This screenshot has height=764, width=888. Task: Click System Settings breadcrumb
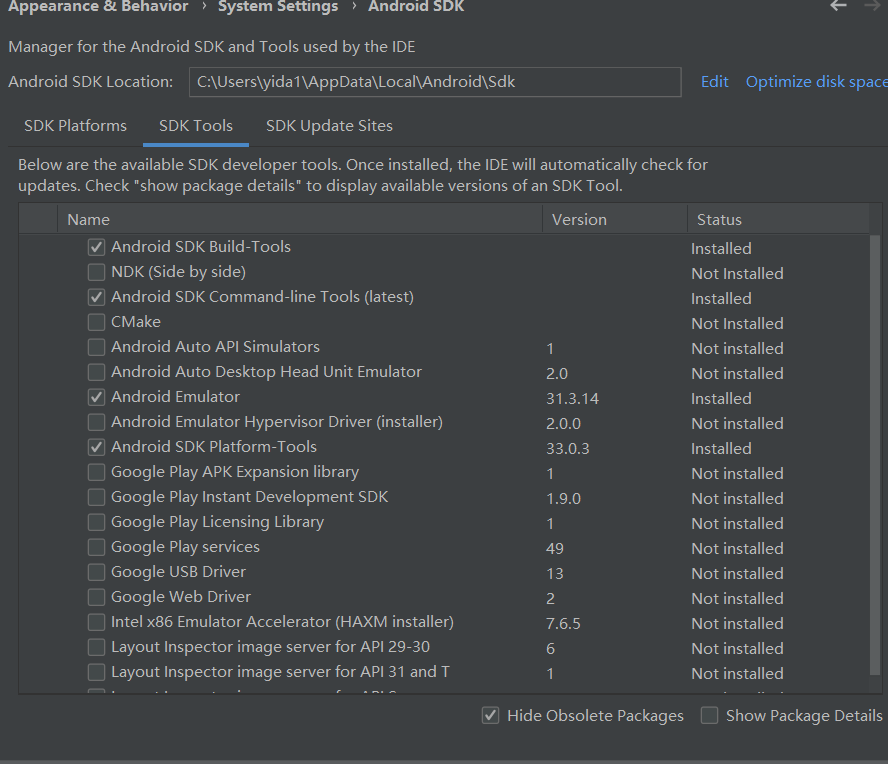(x=278, y=6)
